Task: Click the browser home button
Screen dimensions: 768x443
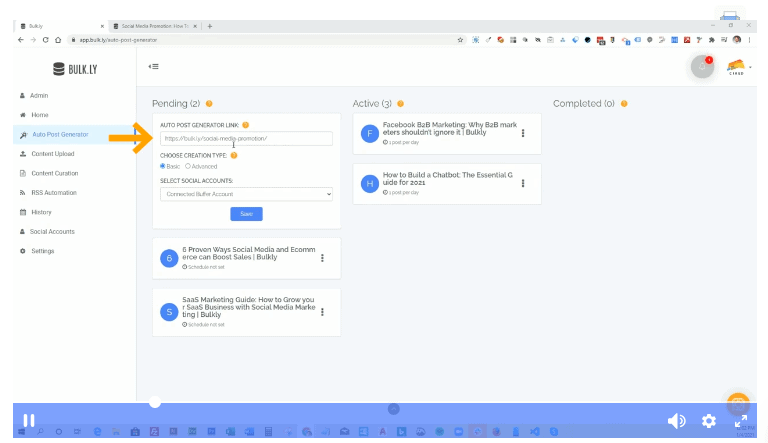Action: click(x=58, y=40)
